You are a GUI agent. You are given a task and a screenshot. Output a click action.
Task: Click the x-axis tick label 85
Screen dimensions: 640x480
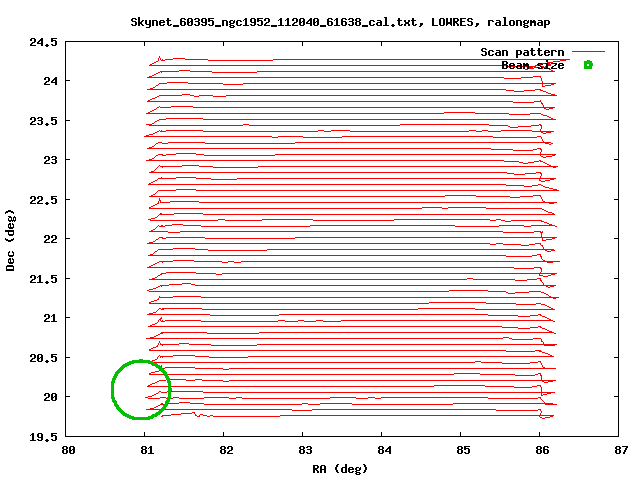tap(463, 450)
